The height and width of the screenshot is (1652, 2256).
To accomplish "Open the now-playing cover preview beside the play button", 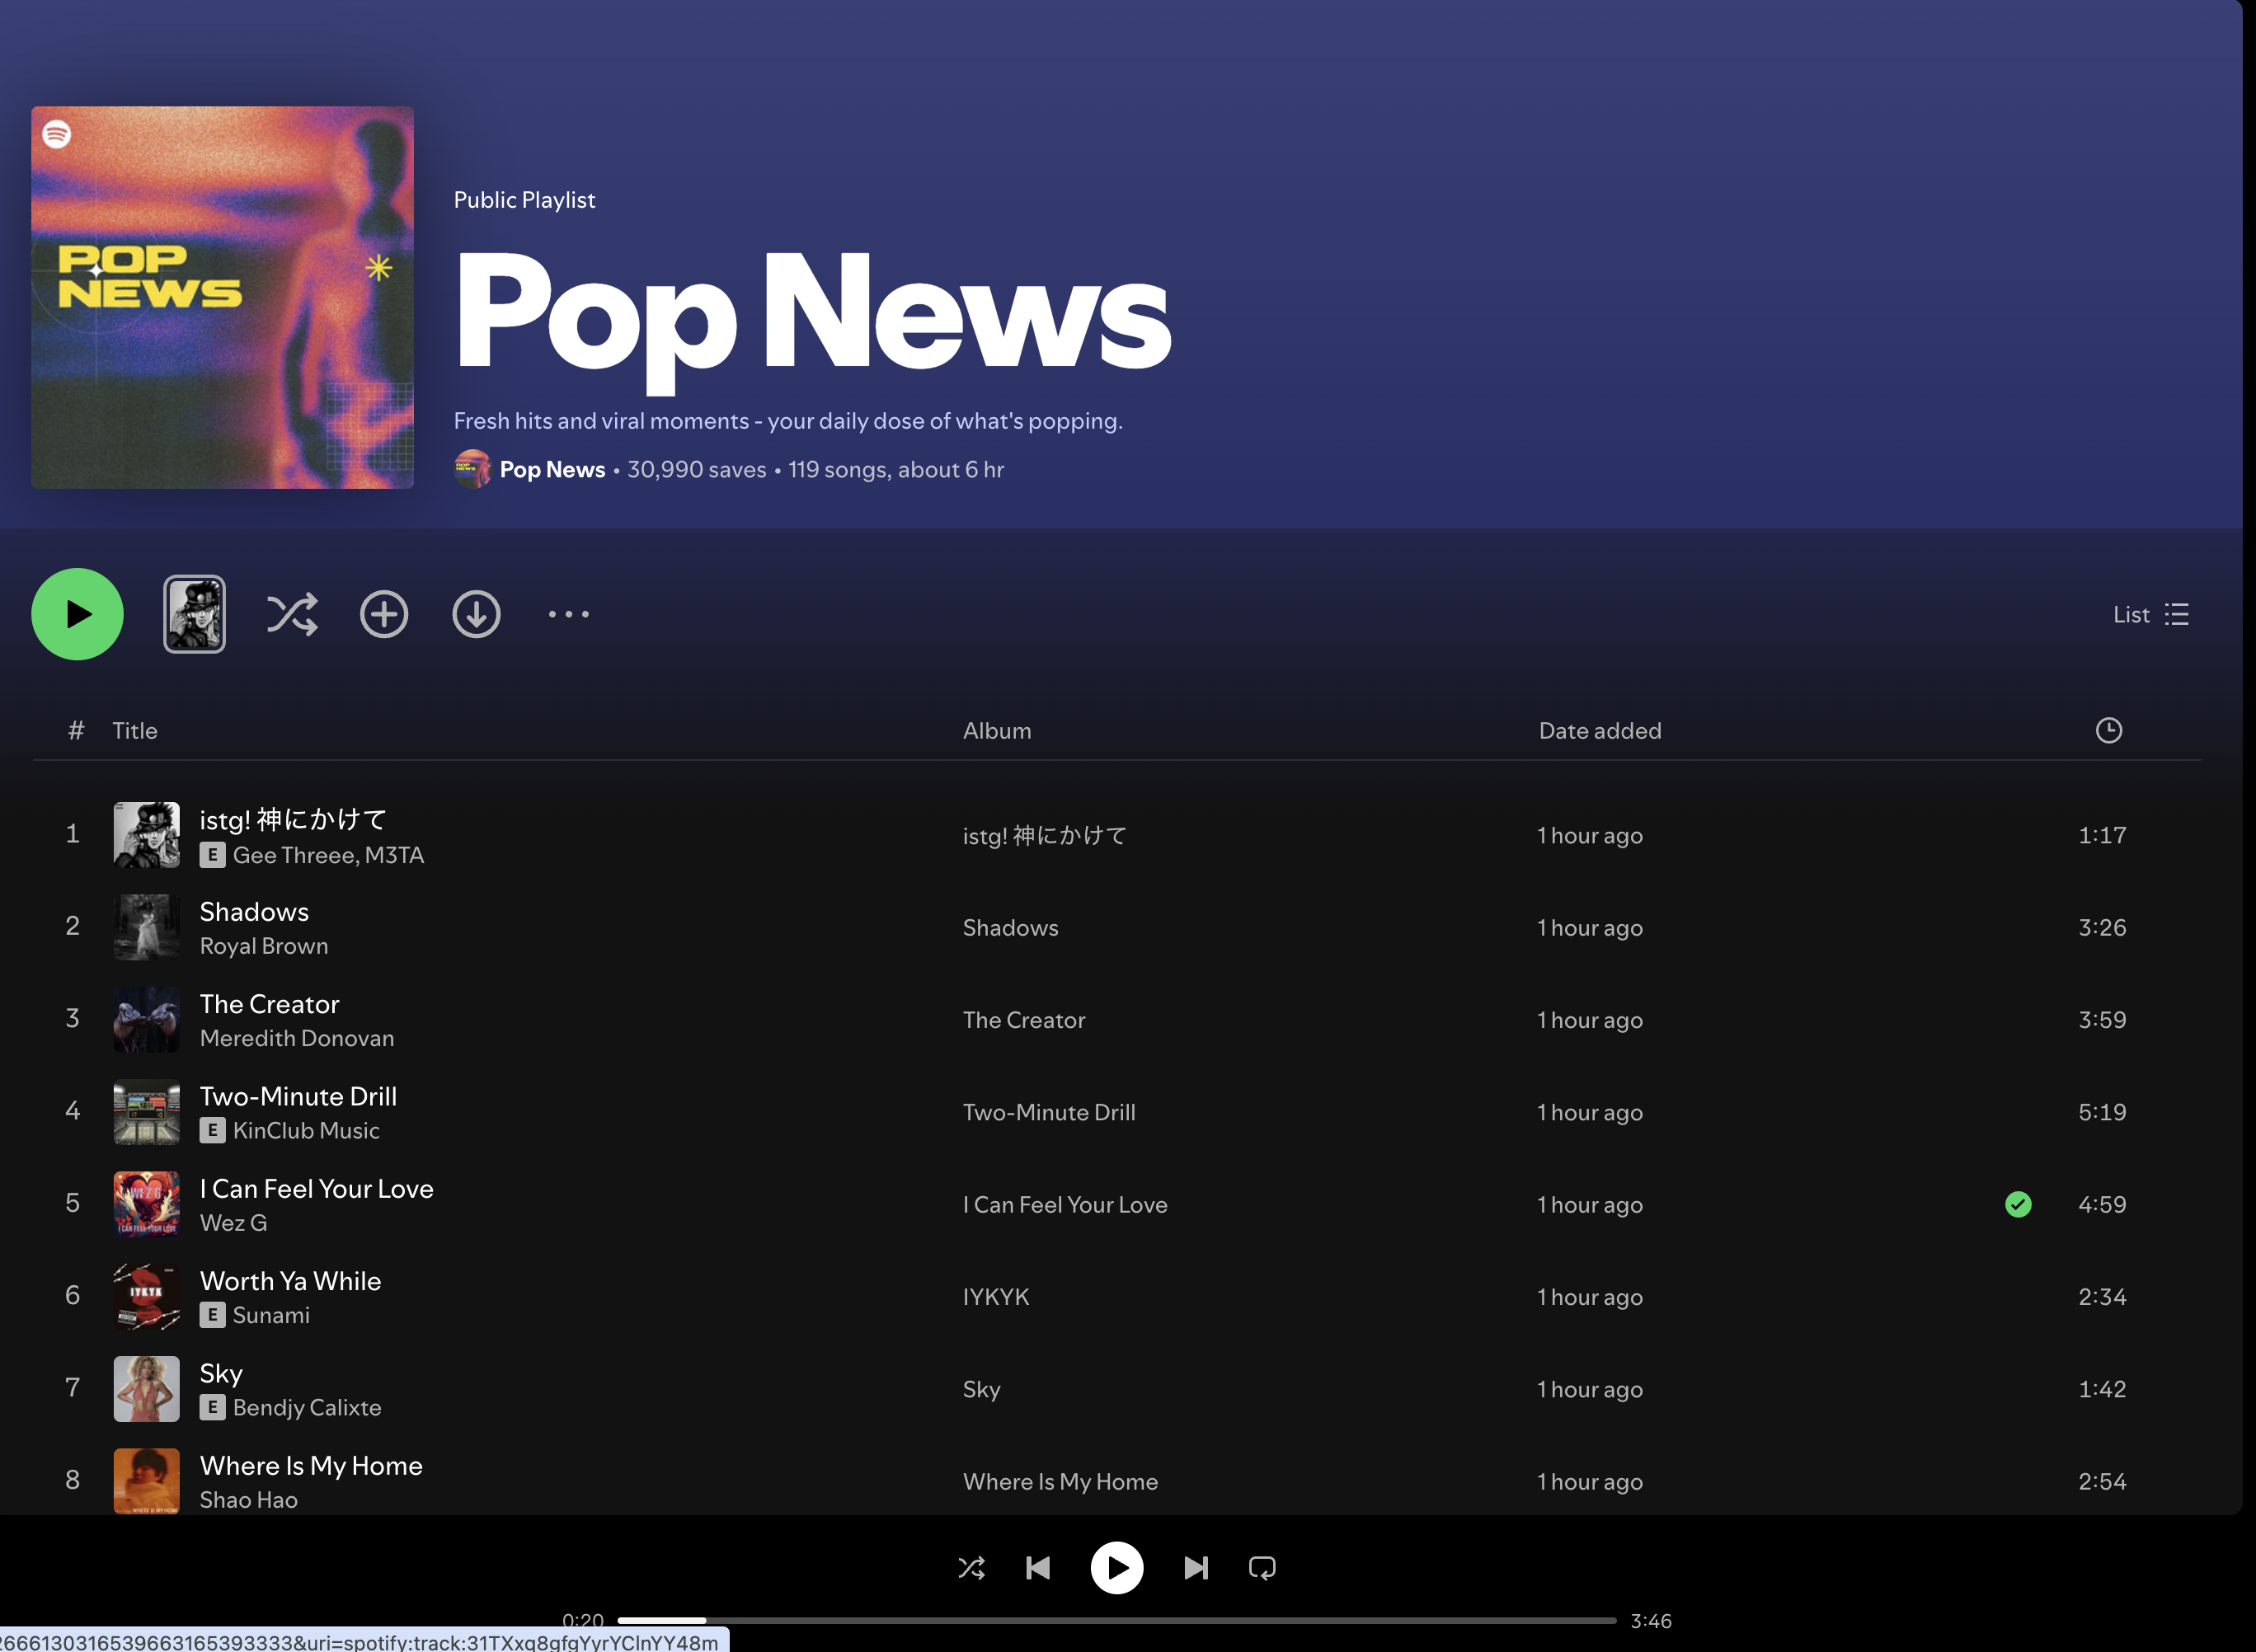I will [x=194, y=614].
